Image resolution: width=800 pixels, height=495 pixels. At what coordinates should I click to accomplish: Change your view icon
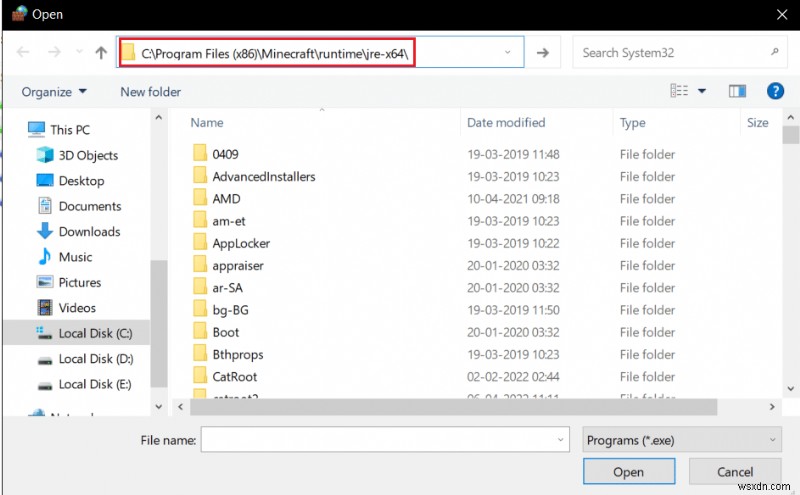(679, 91)
